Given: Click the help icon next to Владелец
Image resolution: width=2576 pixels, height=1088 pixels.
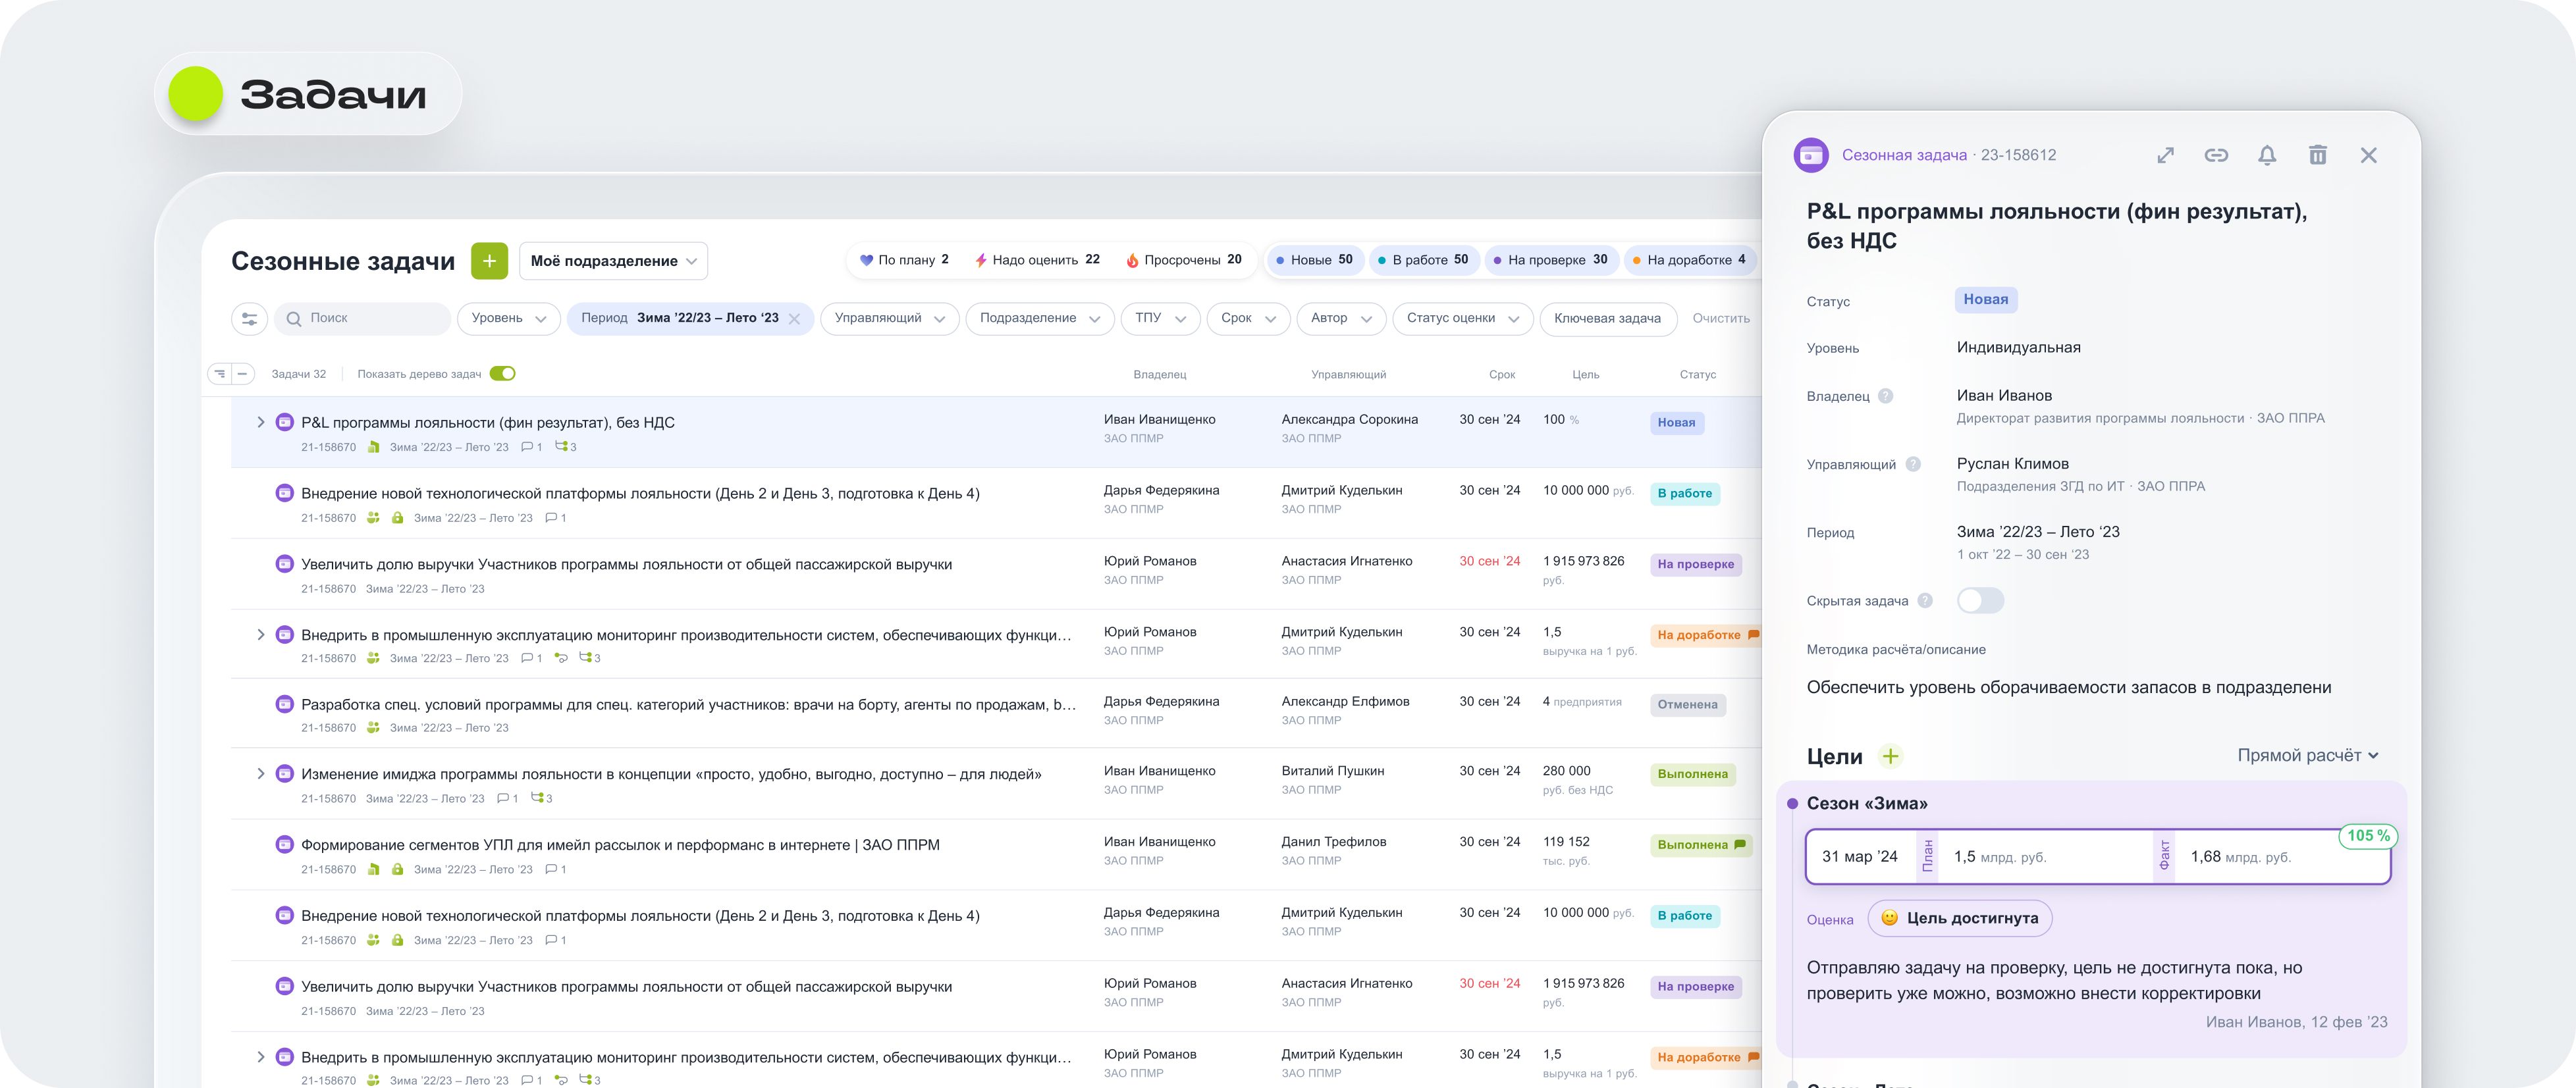Looking at the screenshot, I should point(1885,396).
